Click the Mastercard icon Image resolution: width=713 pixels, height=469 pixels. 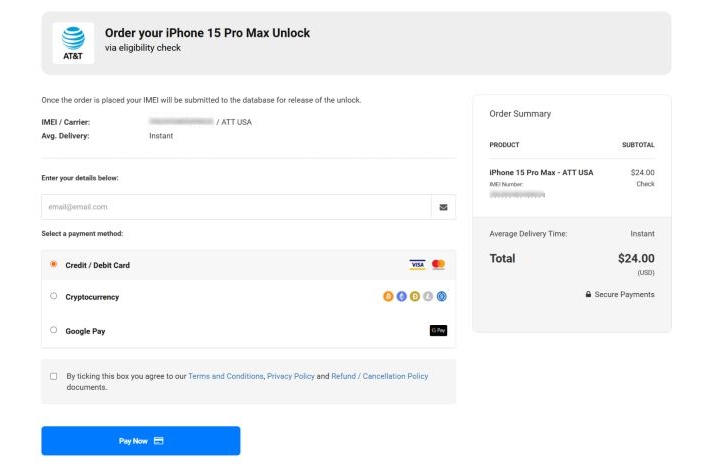click(x=438, y=265)
